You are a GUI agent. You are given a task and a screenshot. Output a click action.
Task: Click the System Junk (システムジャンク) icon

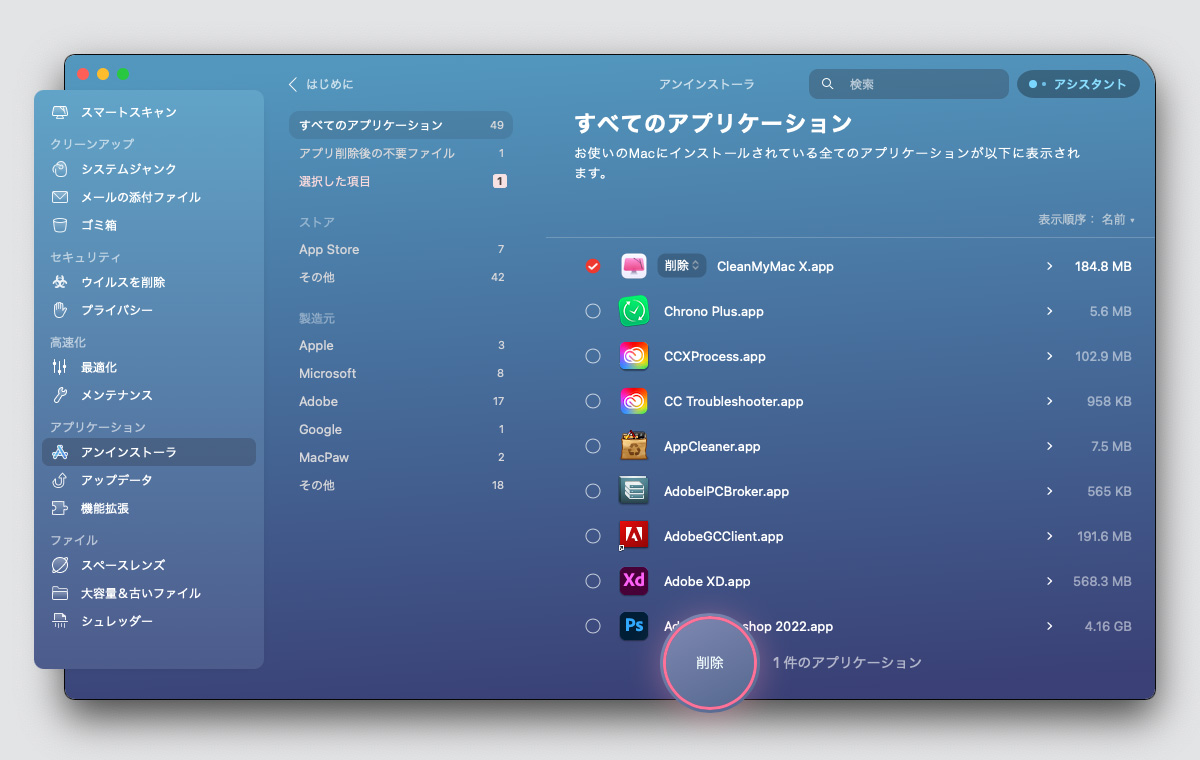coord(60,169)
